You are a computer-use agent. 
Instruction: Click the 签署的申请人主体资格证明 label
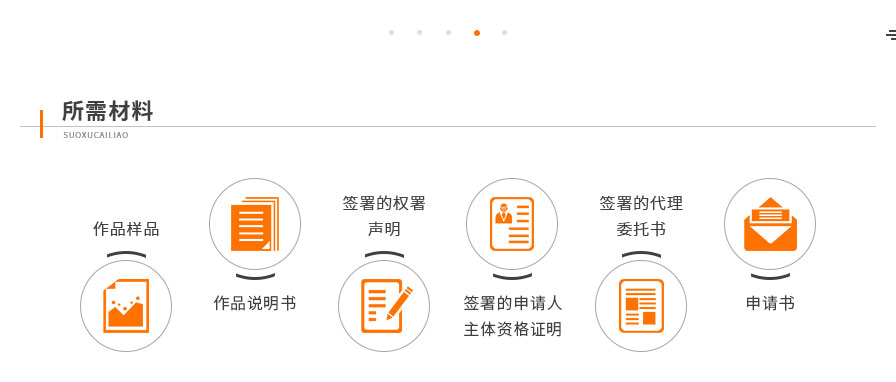pyautogui.click(x=513, y=316)
